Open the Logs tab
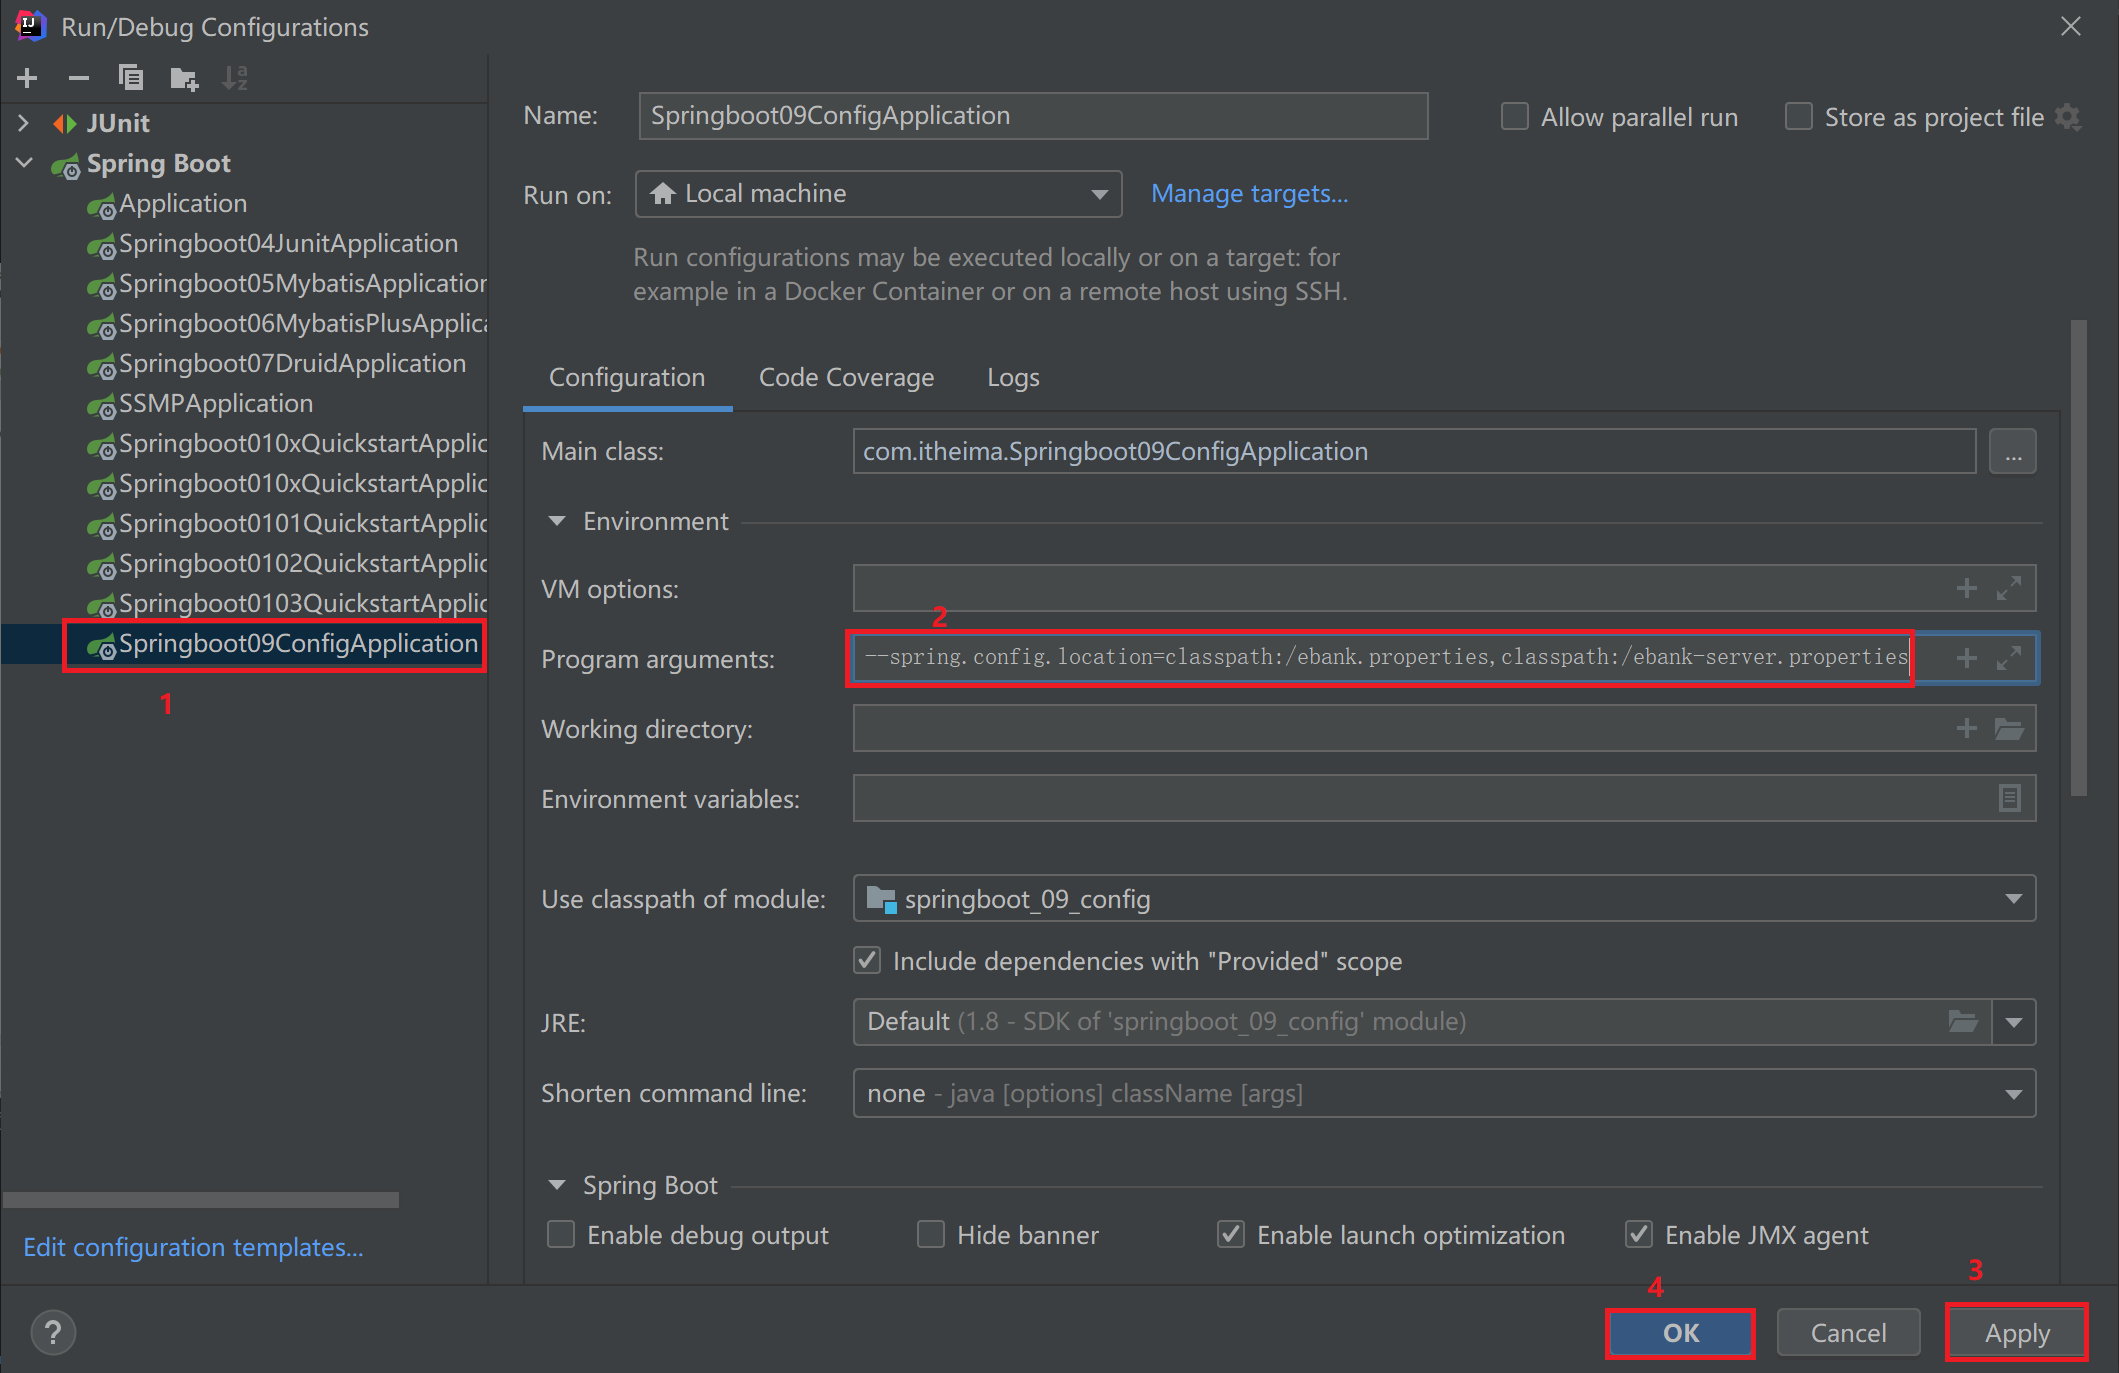The height and width of the screenshot is (1373, 2119). (x=1013, y=378)
